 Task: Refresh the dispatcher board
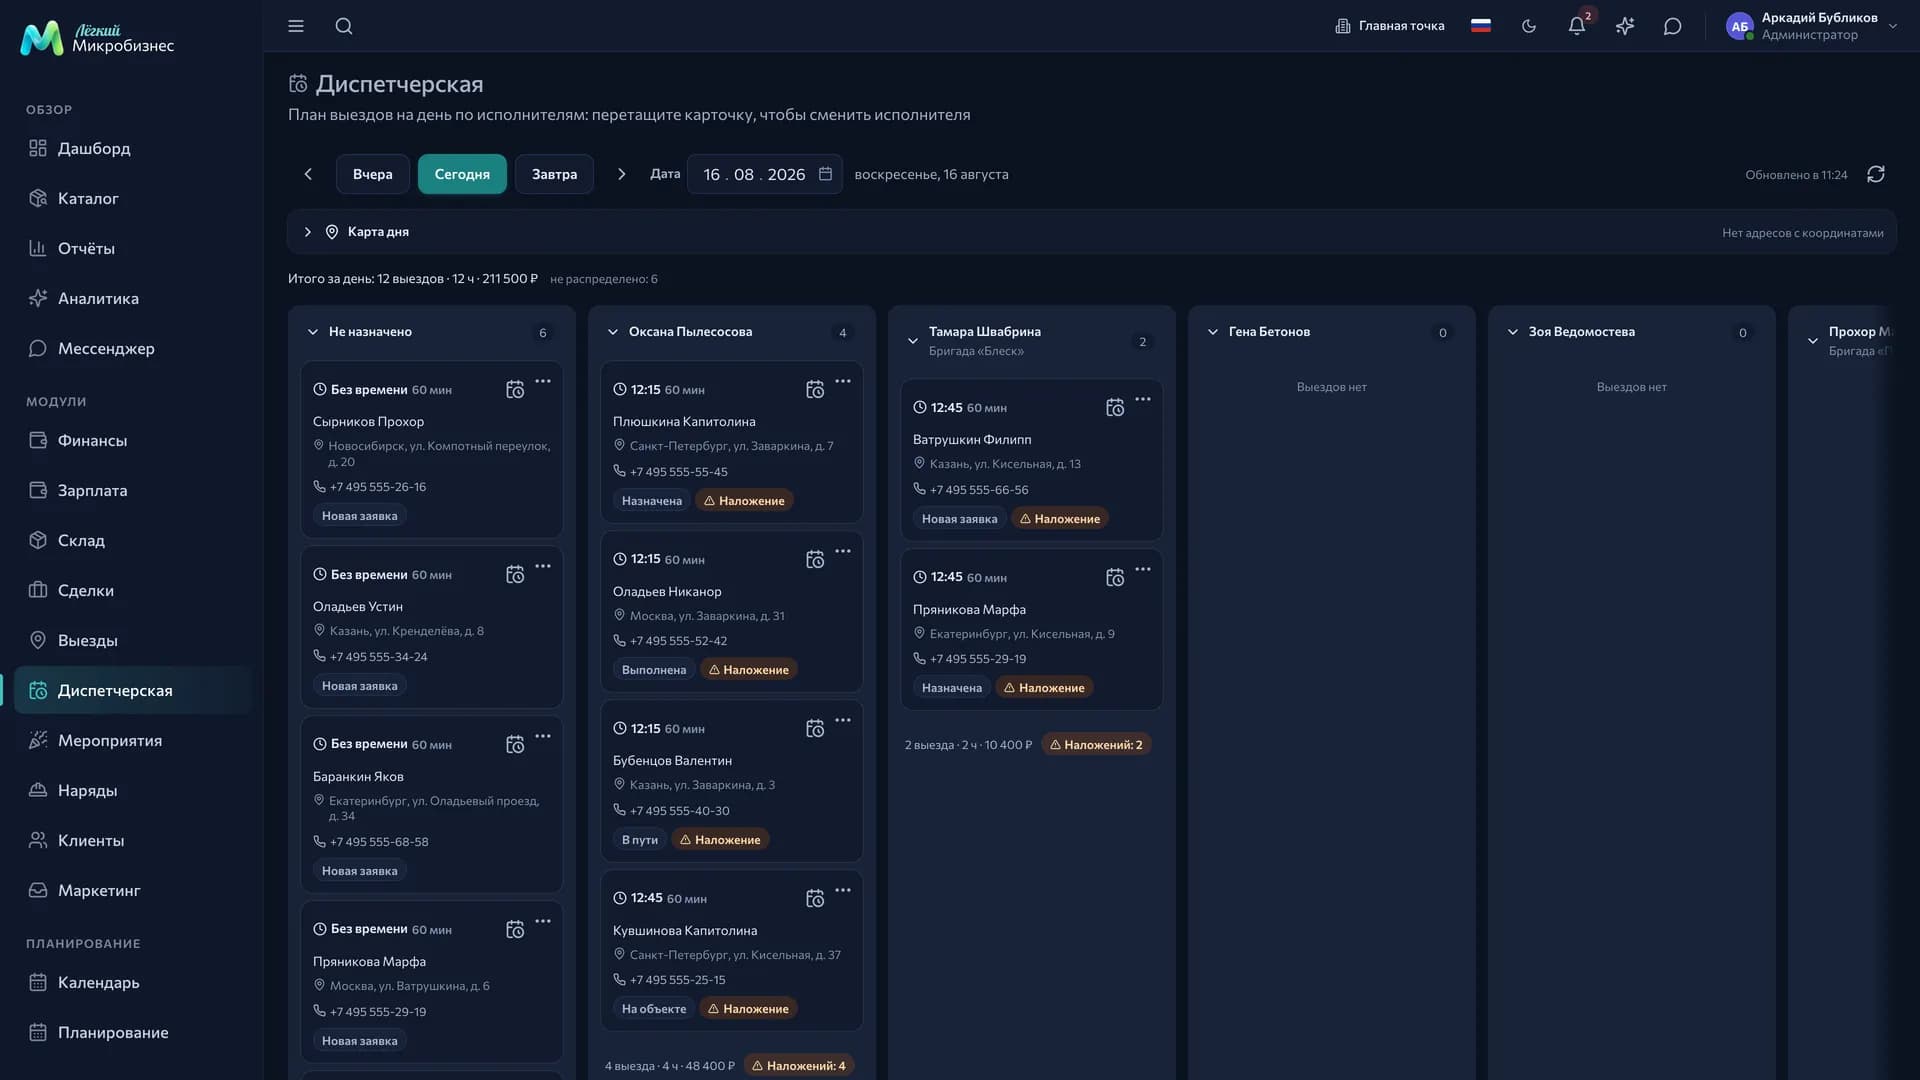pyautogui.click(x=1876, y=174)
